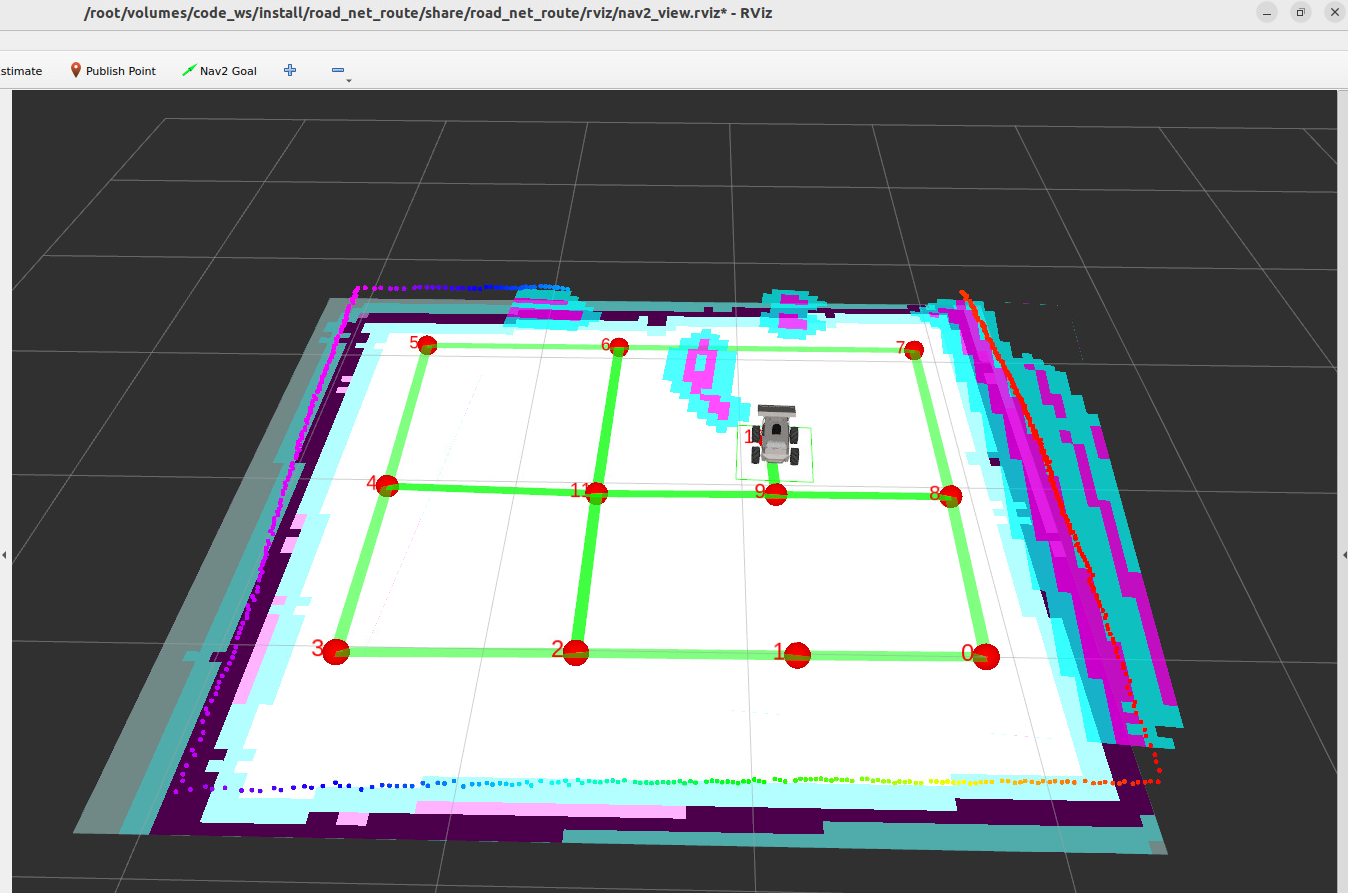
Task: Expand the hidden right panel handle
Action: [1343, 554]
